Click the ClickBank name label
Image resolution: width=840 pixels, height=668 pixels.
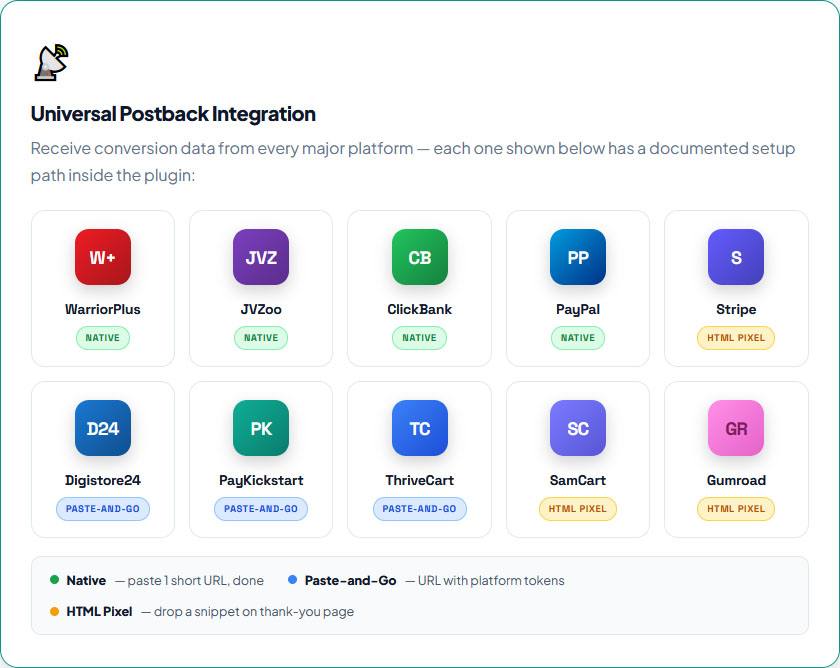point(419,310)
